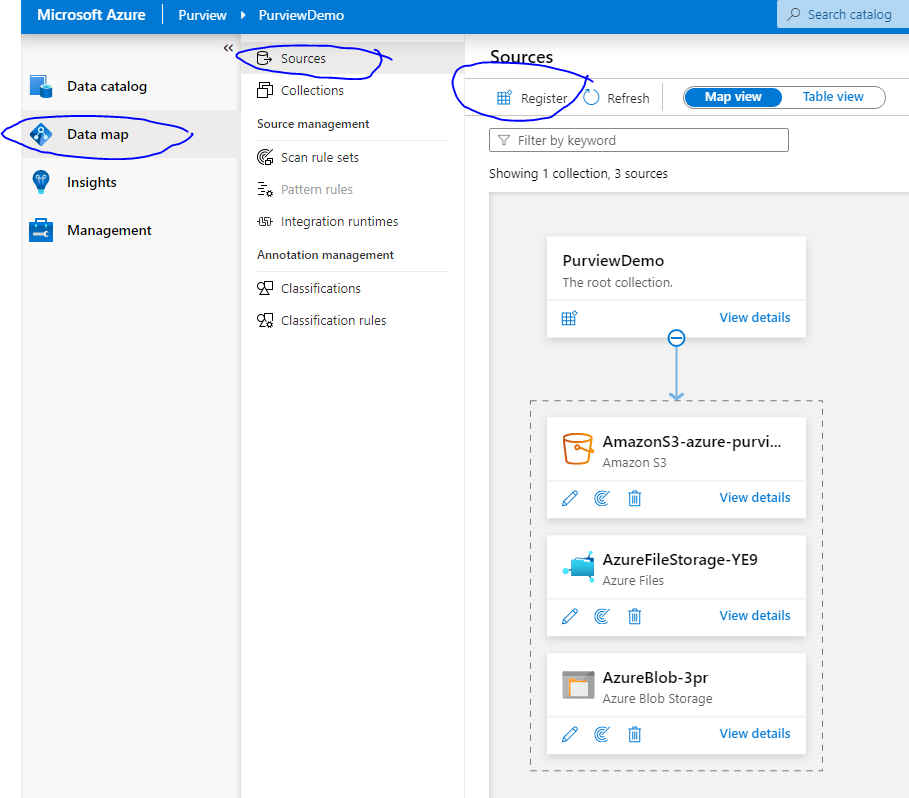
Task: Click the Sources icon in submenu
Action: [264, 58]
